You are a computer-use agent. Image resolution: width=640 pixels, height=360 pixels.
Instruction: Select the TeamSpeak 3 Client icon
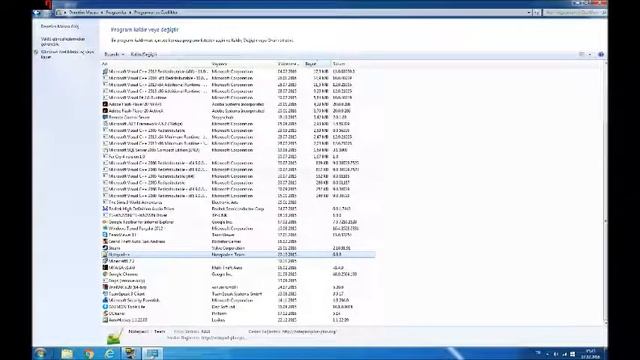point(105,293)
